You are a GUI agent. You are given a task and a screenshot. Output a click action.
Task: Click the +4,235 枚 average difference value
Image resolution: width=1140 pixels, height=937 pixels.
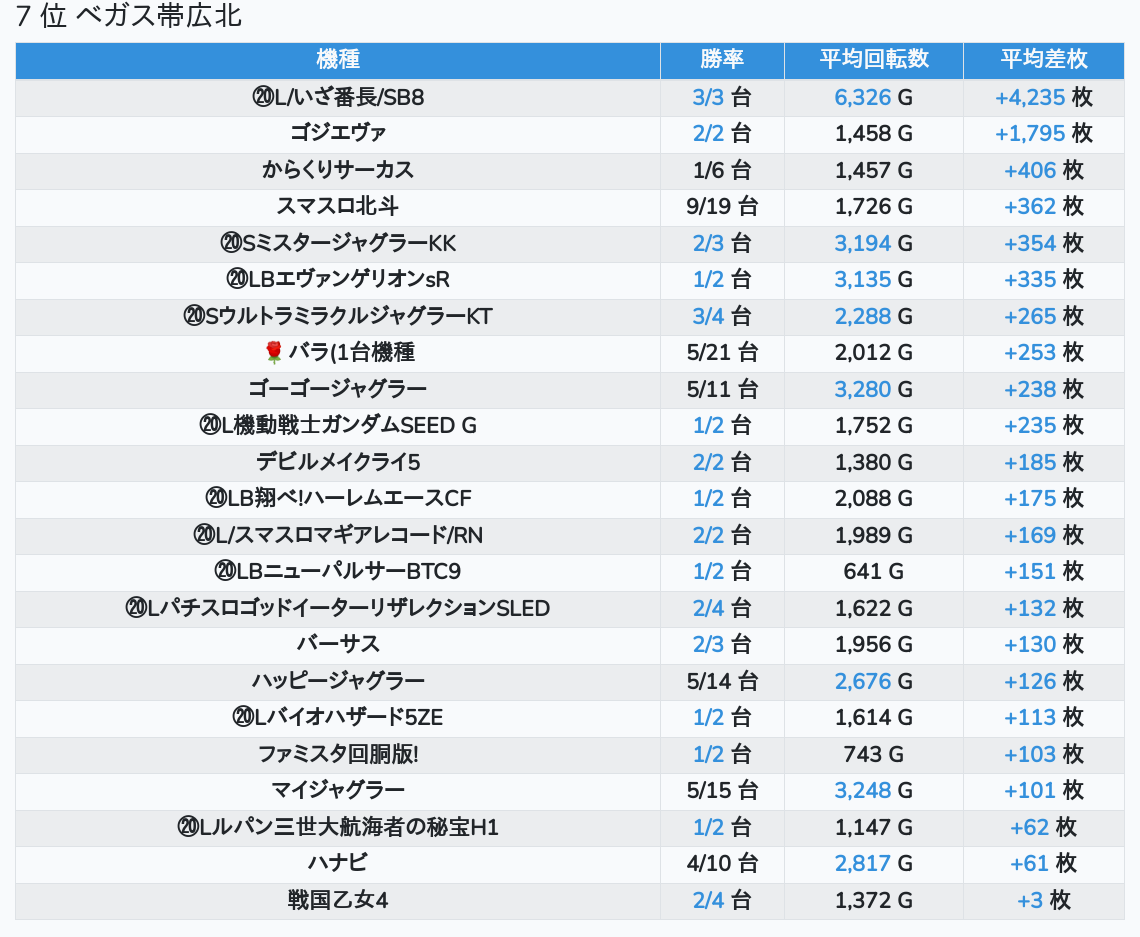click(x=1044, y=97)
